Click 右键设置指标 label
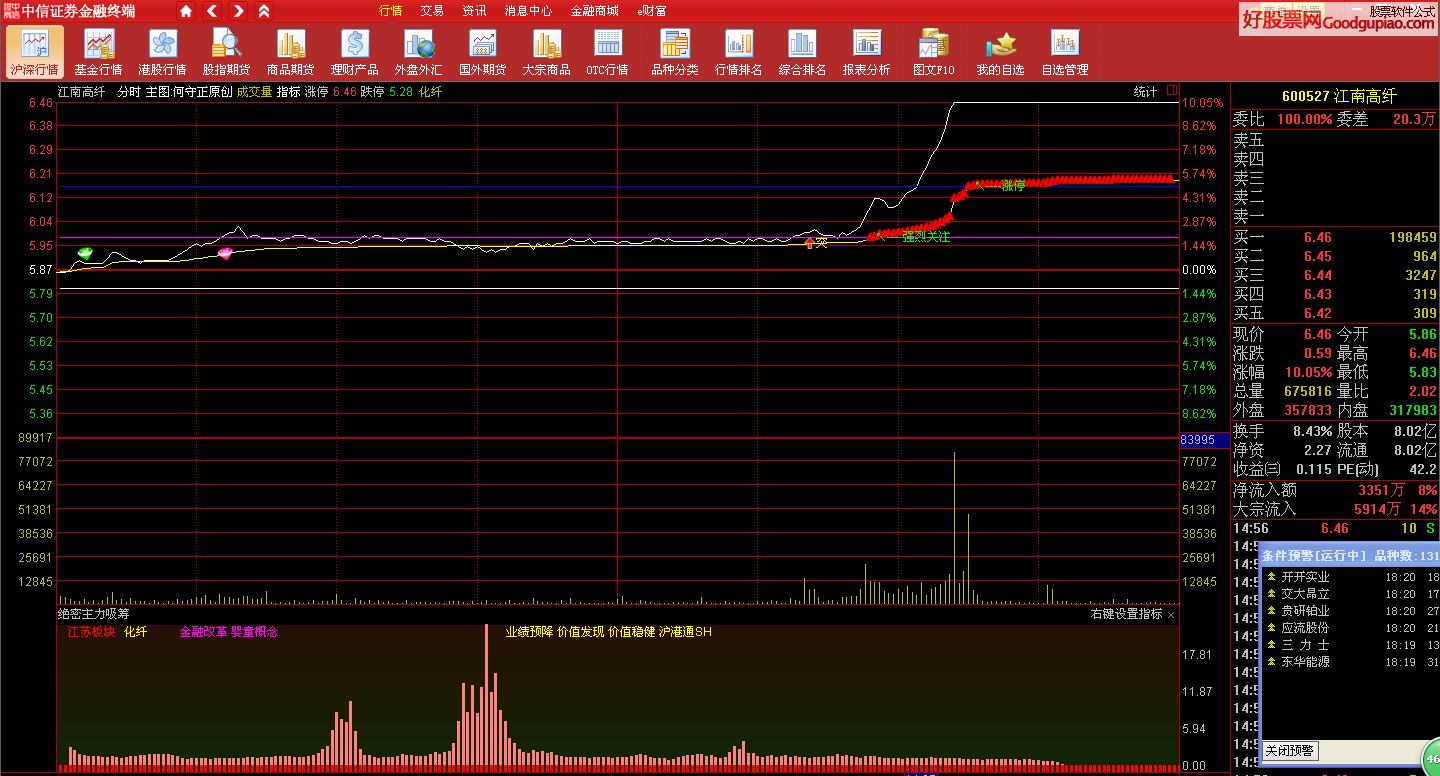The width and height of the screenshot is (1440, 776). 1126,614
